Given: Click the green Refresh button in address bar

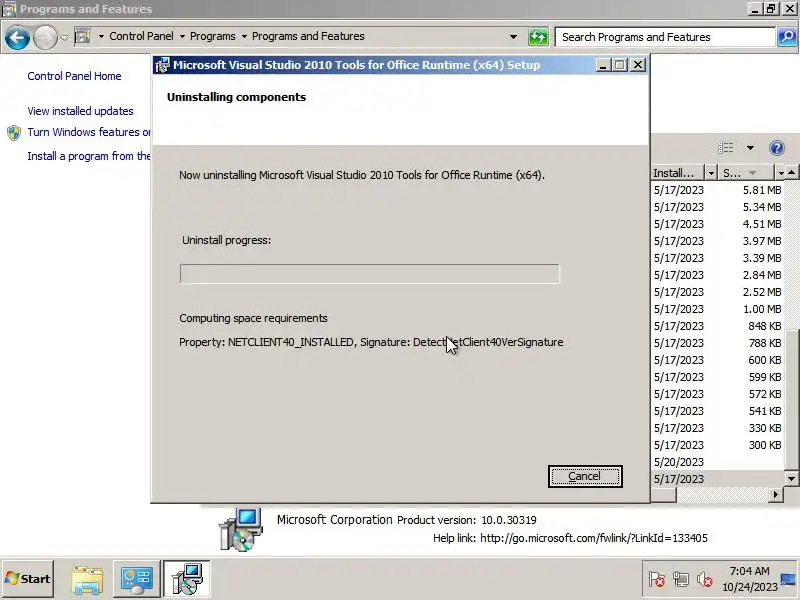Looking at the screenshot, I should [538, 37].
